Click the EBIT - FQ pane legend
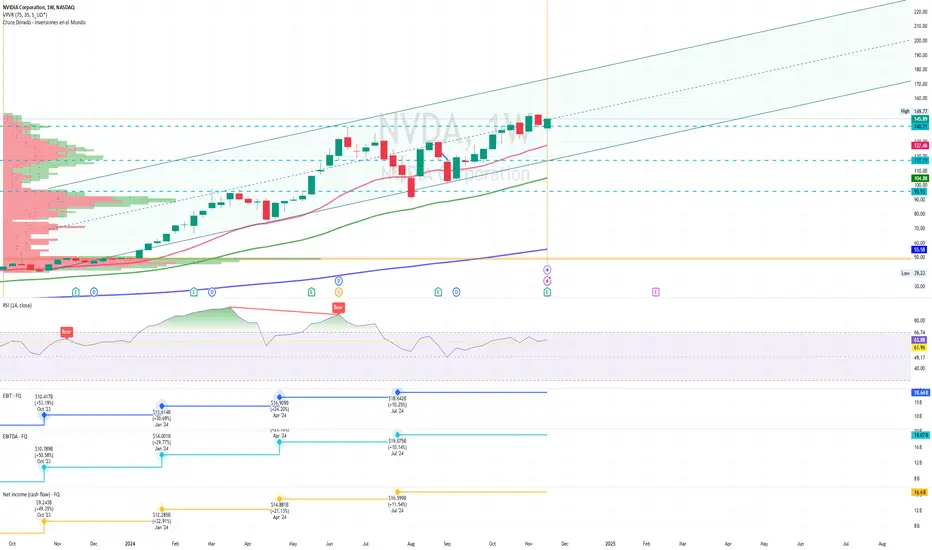 pyautogui.click(x=12, y=395)
